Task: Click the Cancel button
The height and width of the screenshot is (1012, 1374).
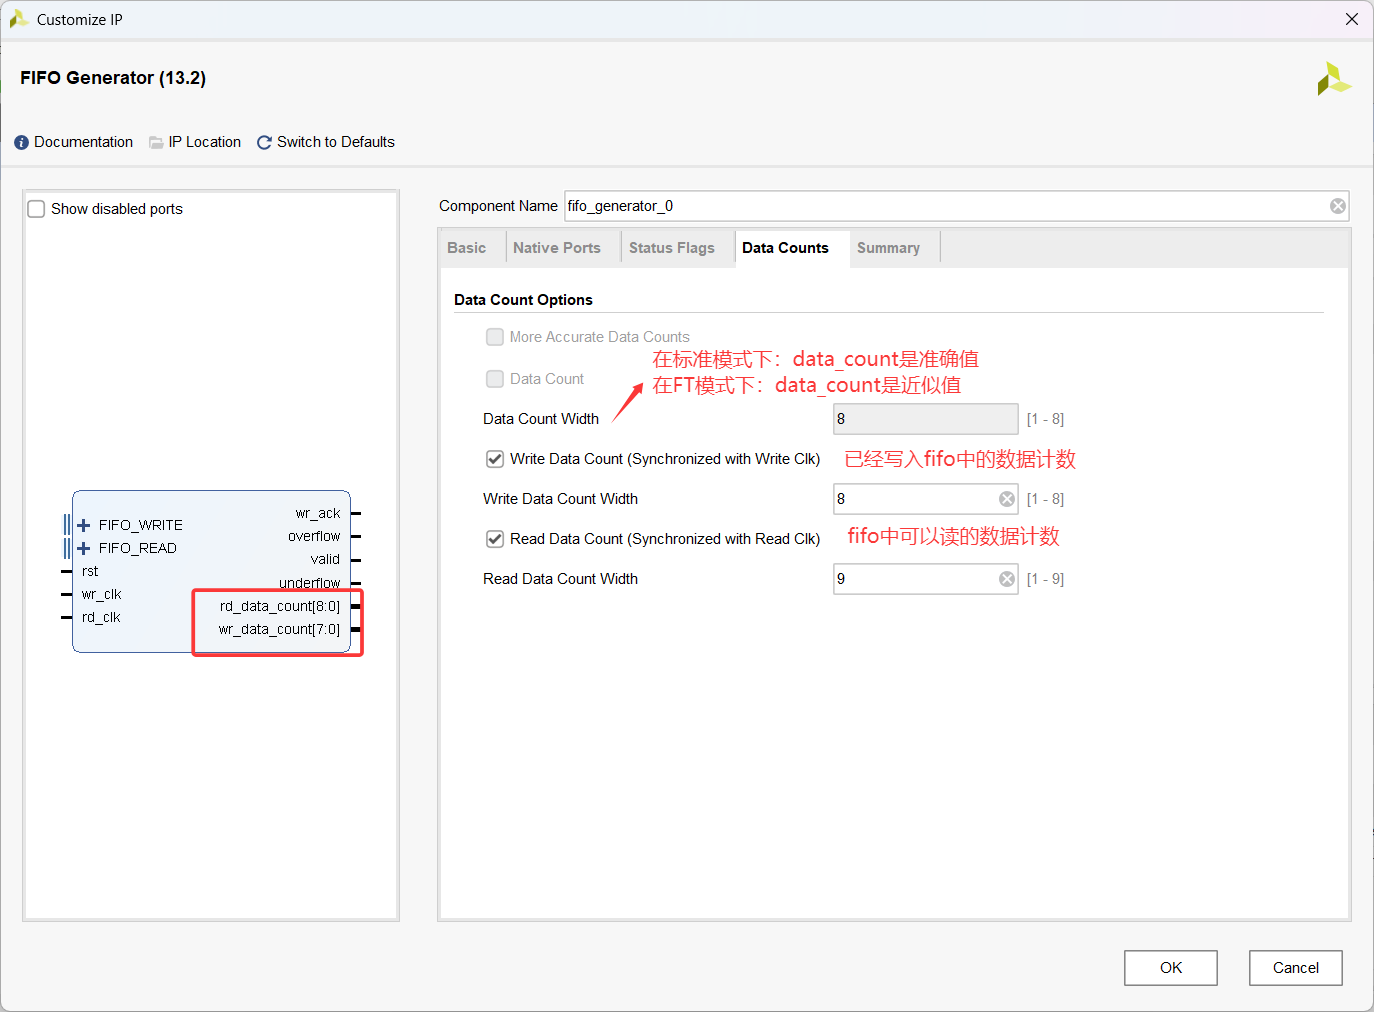Action: coord(1296,968)
